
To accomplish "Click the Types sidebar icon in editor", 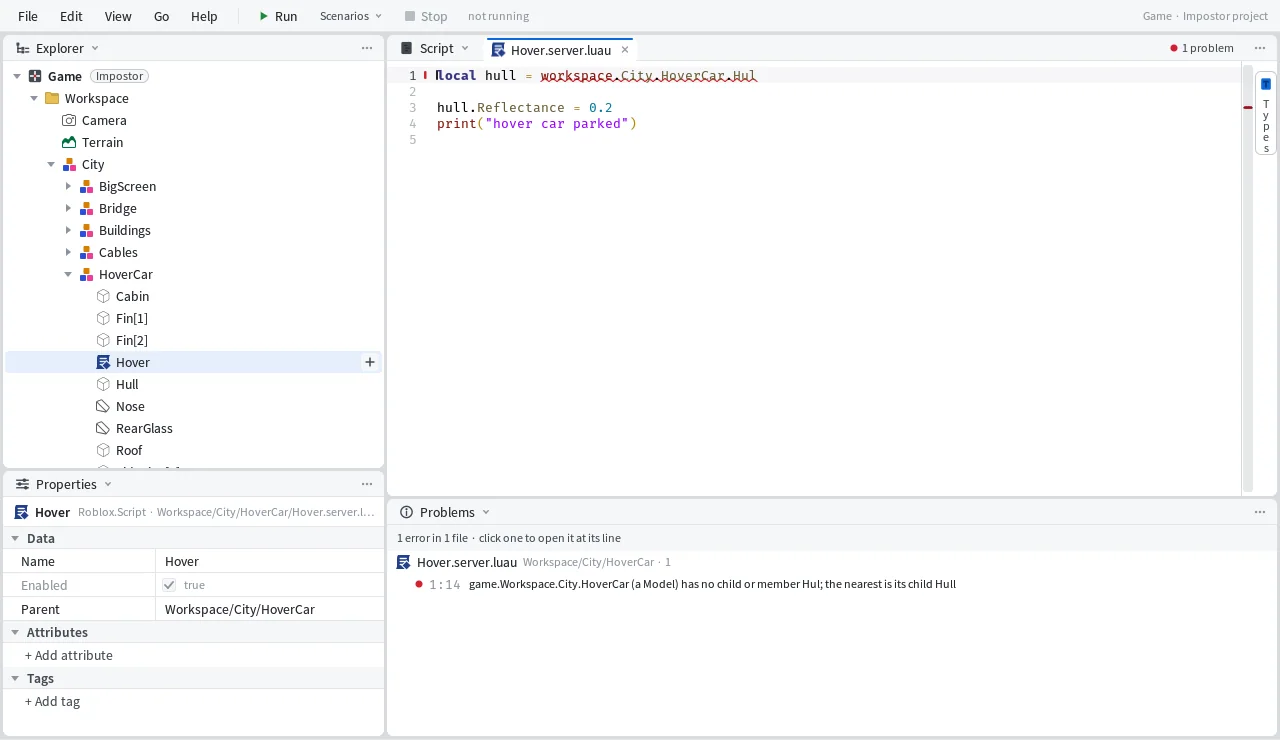I will [1266, 84].
